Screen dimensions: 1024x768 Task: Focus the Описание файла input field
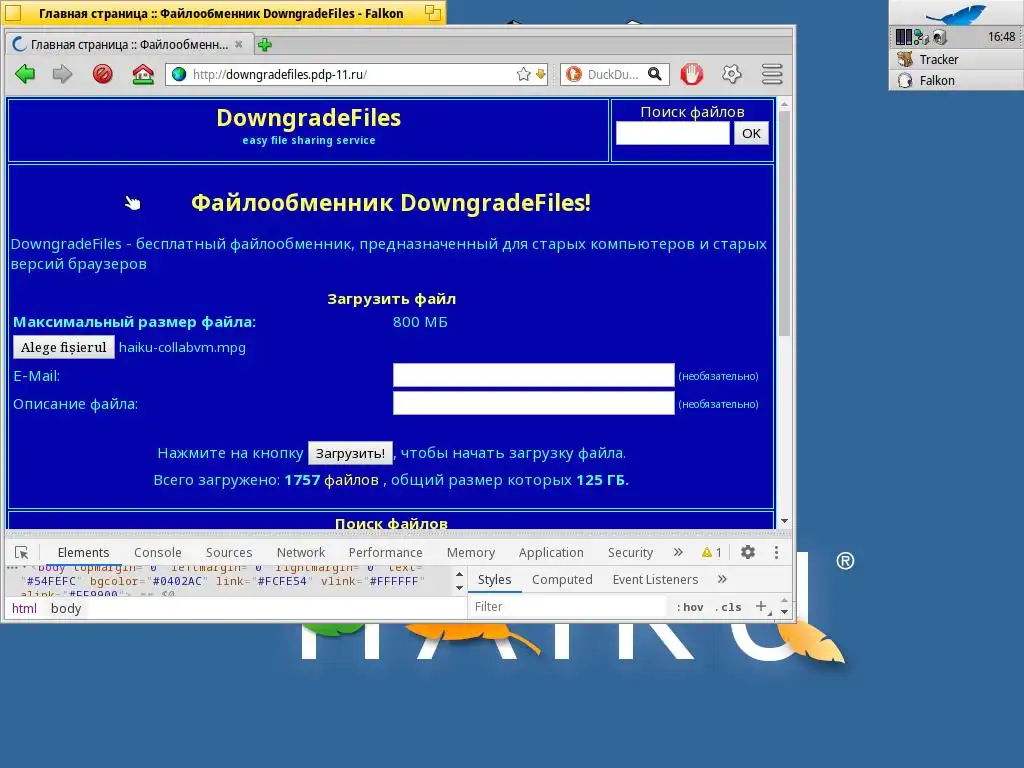coord(534,403)
